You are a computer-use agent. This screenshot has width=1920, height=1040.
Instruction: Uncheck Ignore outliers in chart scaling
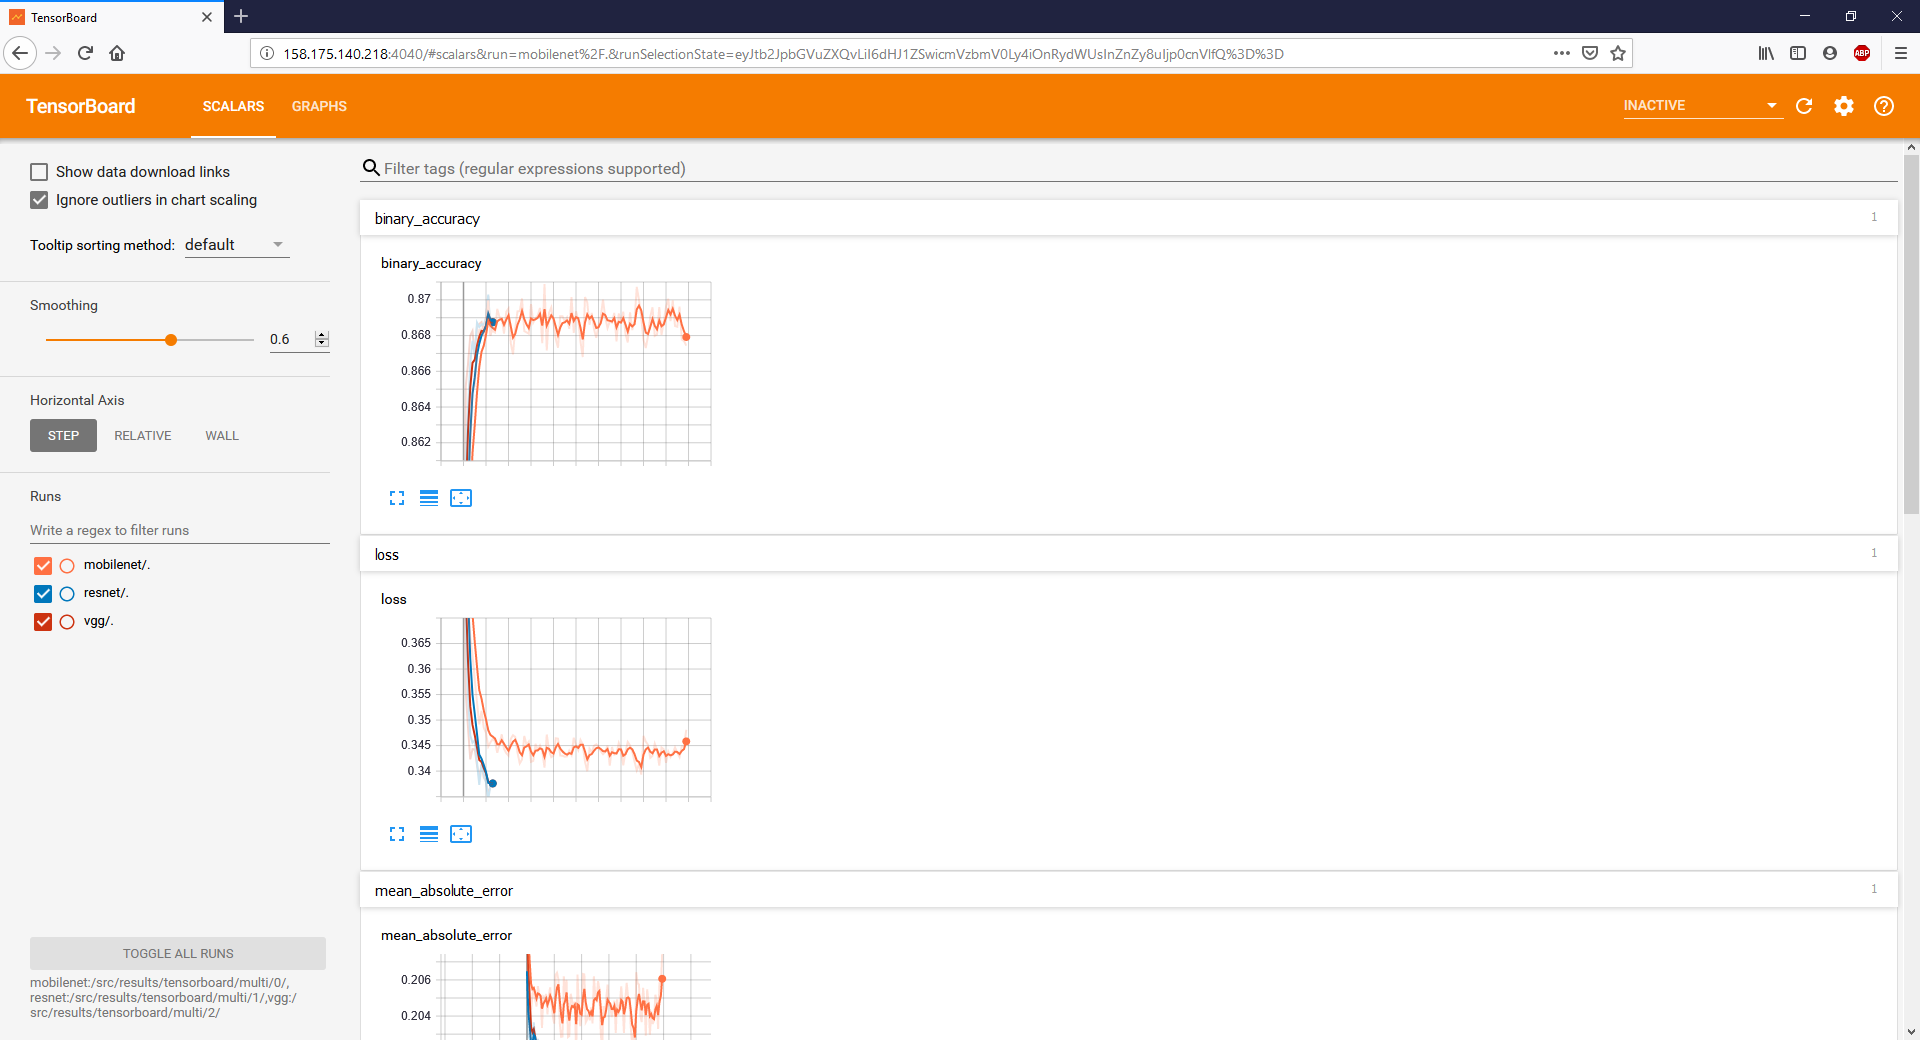[39, 200]
